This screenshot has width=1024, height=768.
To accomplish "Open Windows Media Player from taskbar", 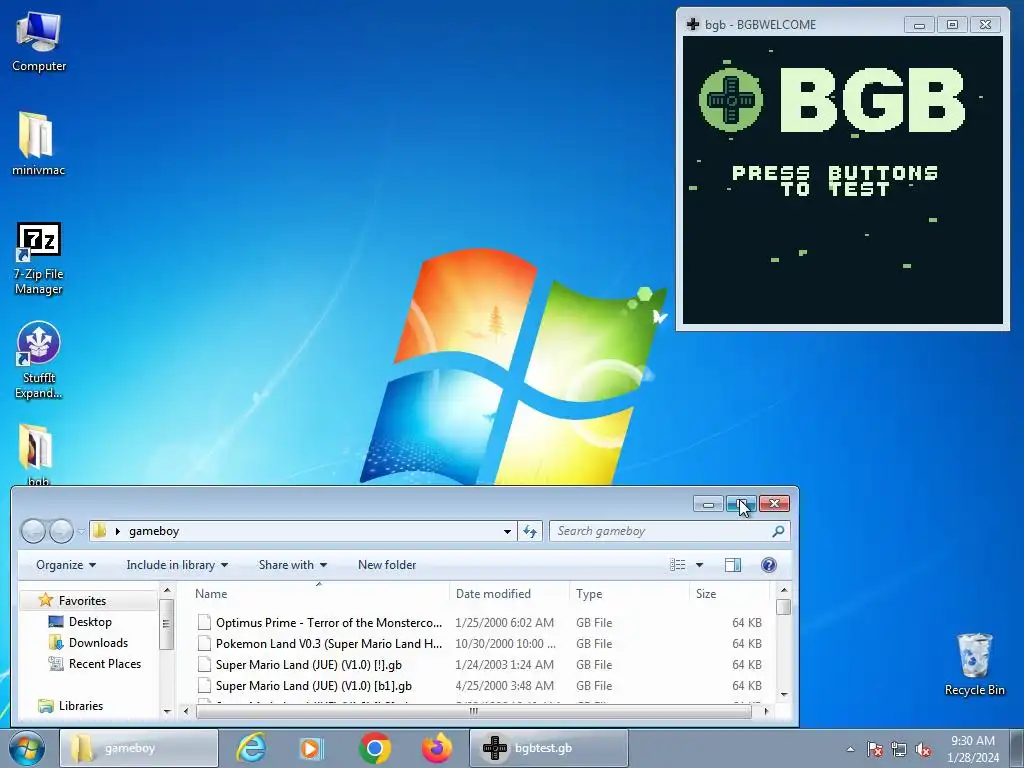I will click(x=311, y=748).
